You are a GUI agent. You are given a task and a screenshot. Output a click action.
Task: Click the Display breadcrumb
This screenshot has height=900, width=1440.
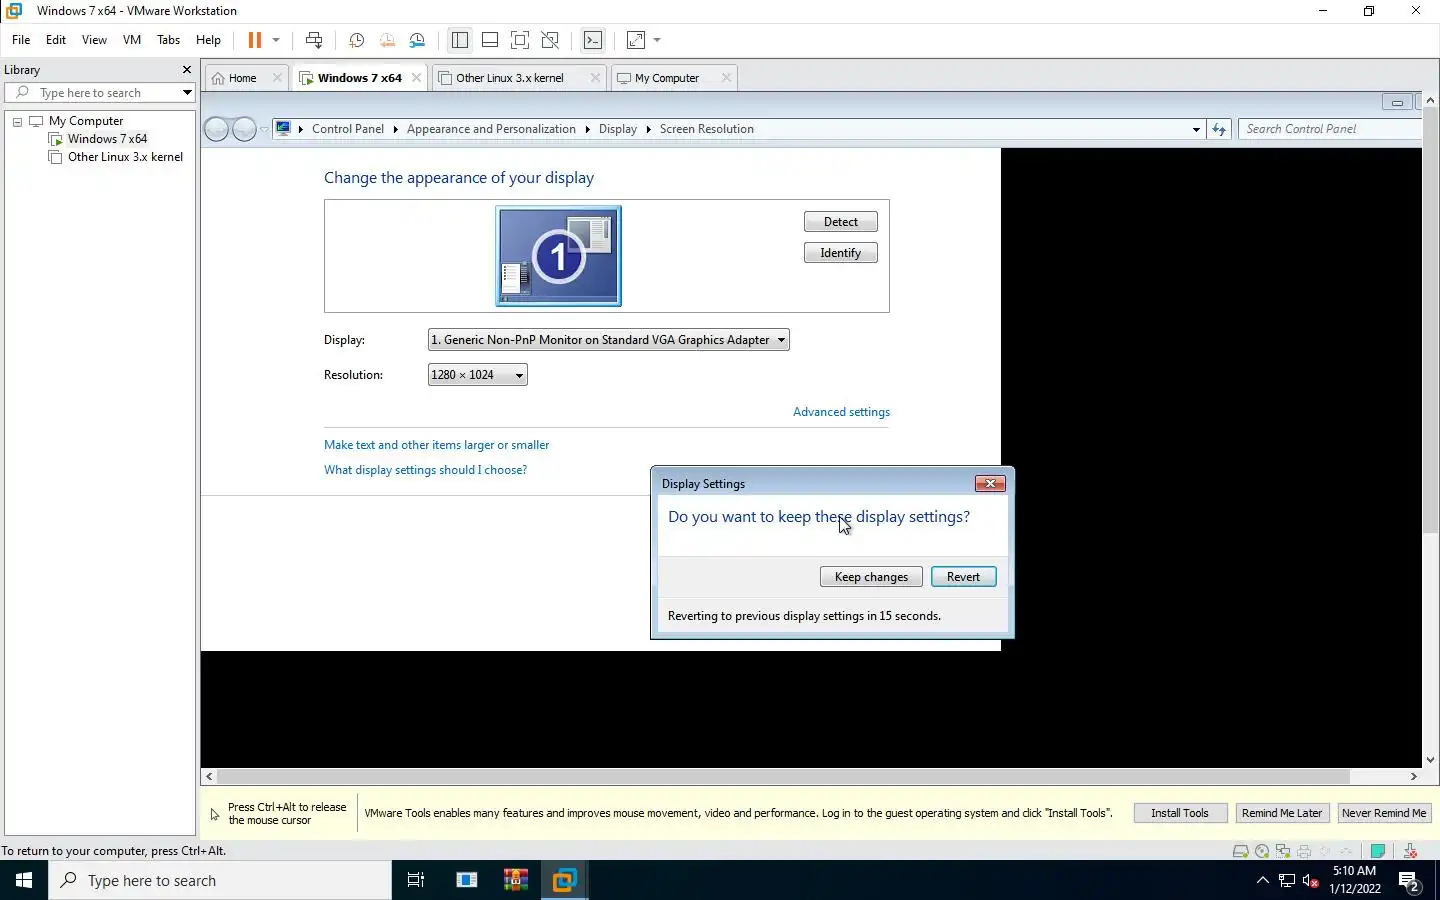point(618,129)
